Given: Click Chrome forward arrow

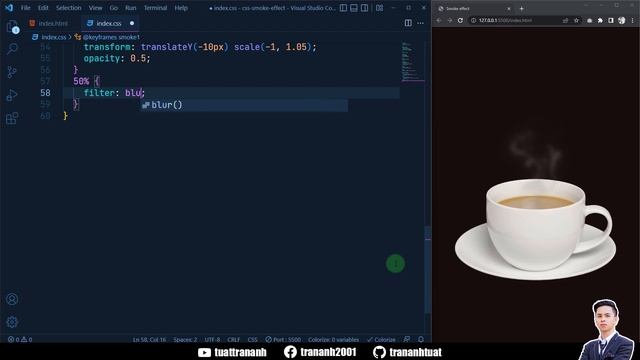Looking at the screenshot, I should pyautogui.click(x=449, y=20).
